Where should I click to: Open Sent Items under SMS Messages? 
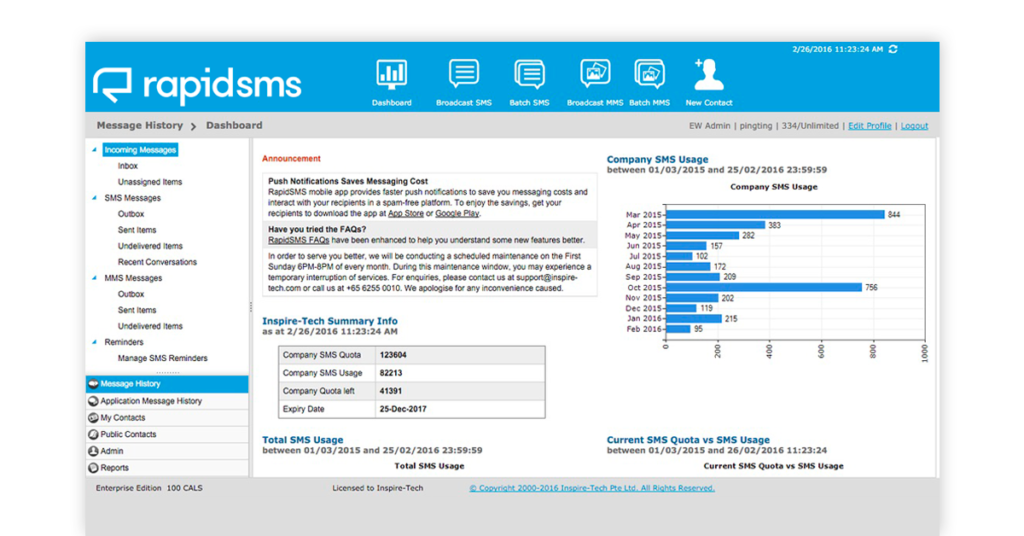coord(137,230)
